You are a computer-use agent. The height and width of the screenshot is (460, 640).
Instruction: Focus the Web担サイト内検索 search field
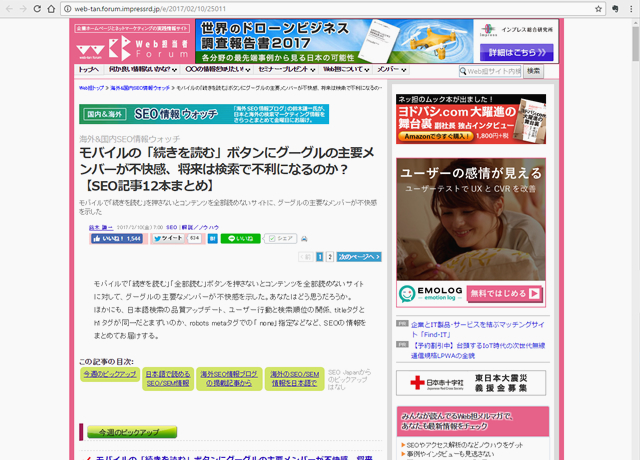pos(491,71)
